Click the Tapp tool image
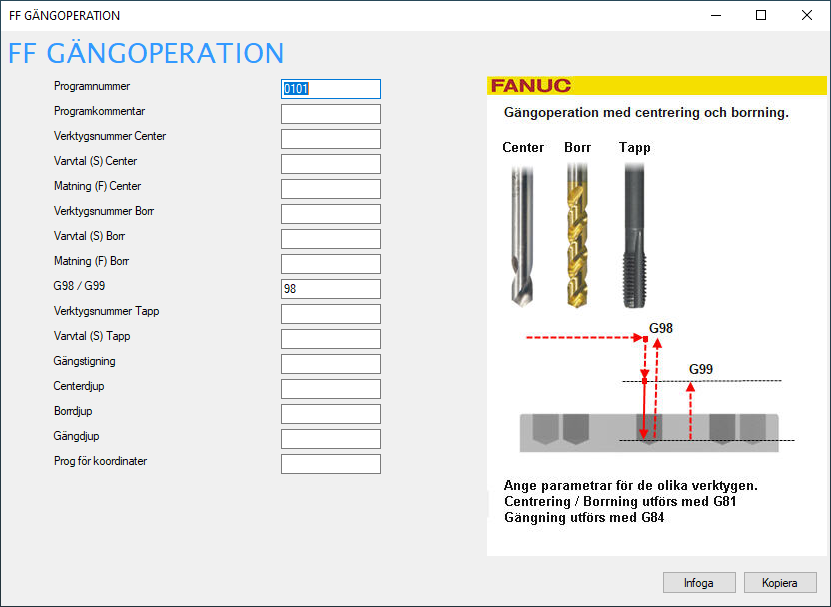The image size is (831, 607). click(634, 235)
